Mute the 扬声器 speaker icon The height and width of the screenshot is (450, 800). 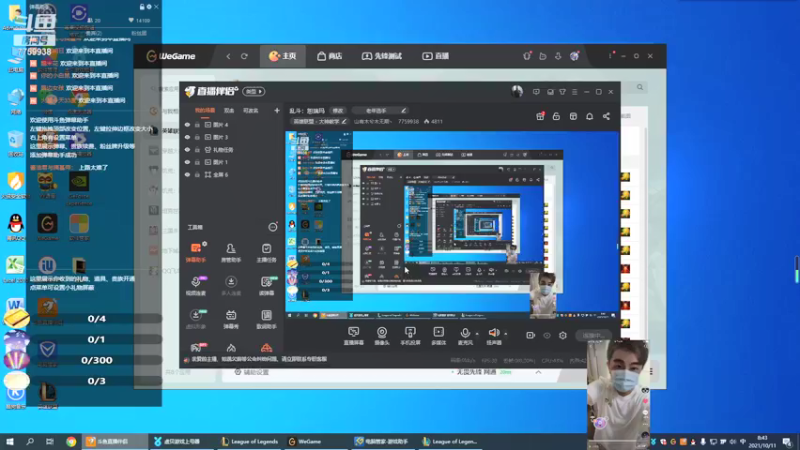(493, 333)
